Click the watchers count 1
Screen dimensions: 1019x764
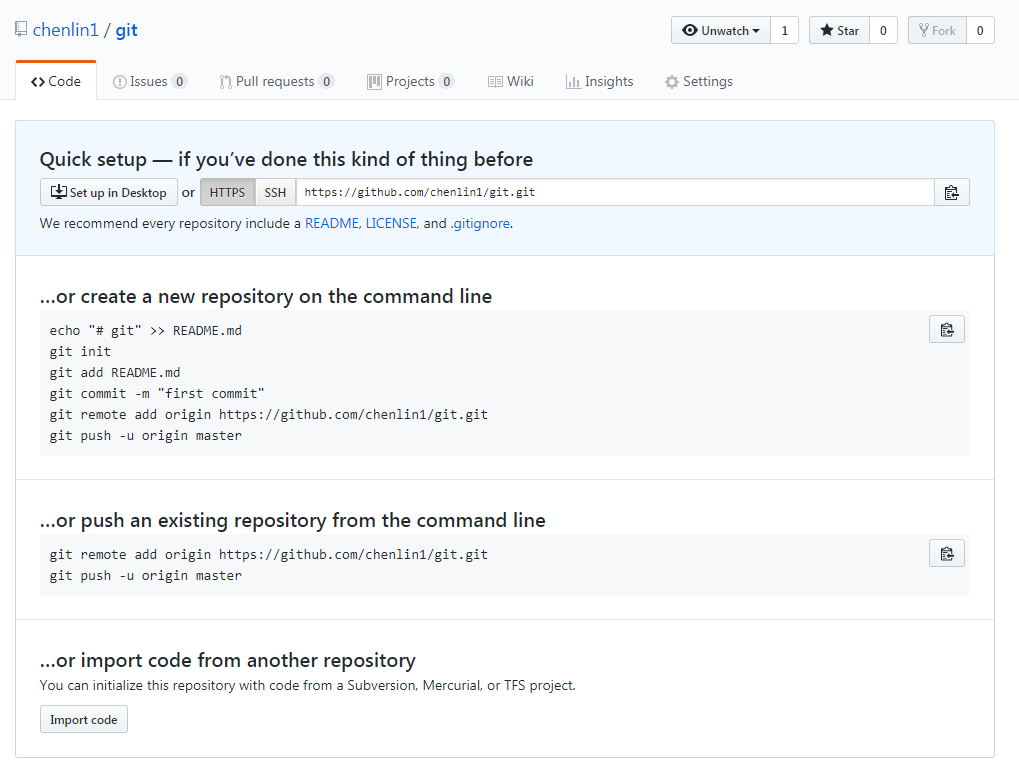click(x=784, y=31)
